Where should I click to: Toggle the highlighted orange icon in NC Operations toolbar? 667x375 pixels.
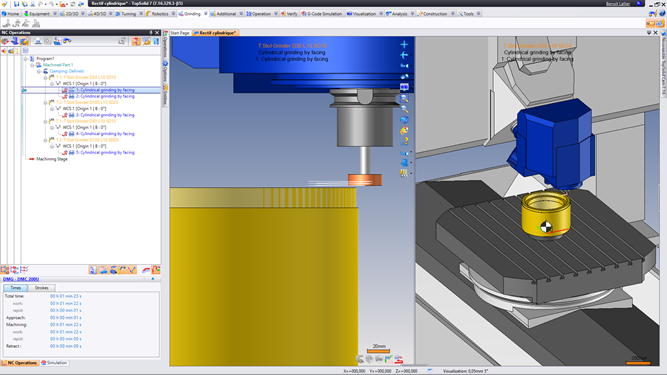(24, 41)
